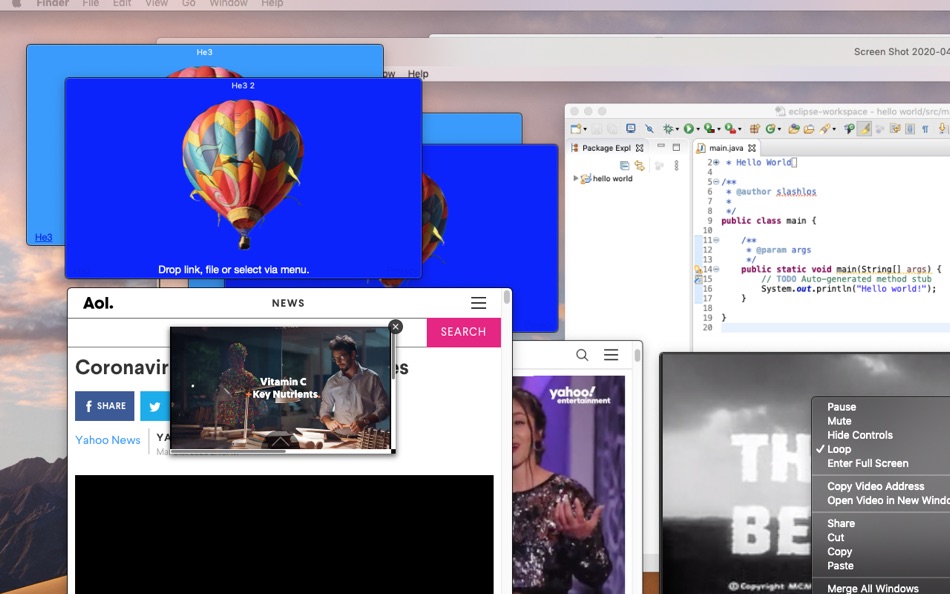Open the Yahoo News link

click(108, 440)
